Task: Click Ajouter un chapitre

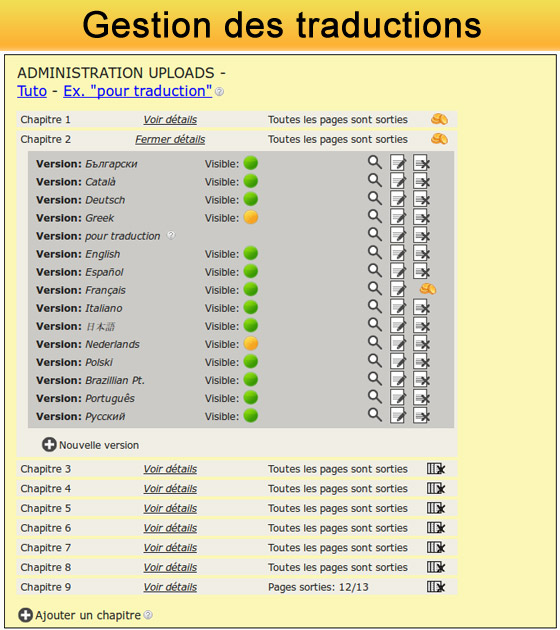Action: 80,615
